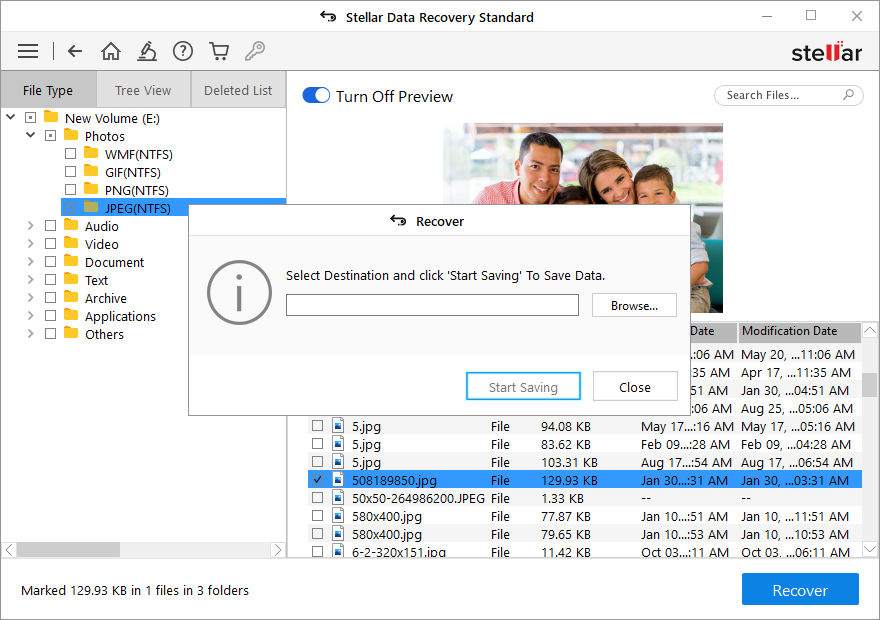The height and width of the screenshot is (620, 880).
Task: Uncheck the 508189850.jpg file checkbox
Action: coord(318,479)
